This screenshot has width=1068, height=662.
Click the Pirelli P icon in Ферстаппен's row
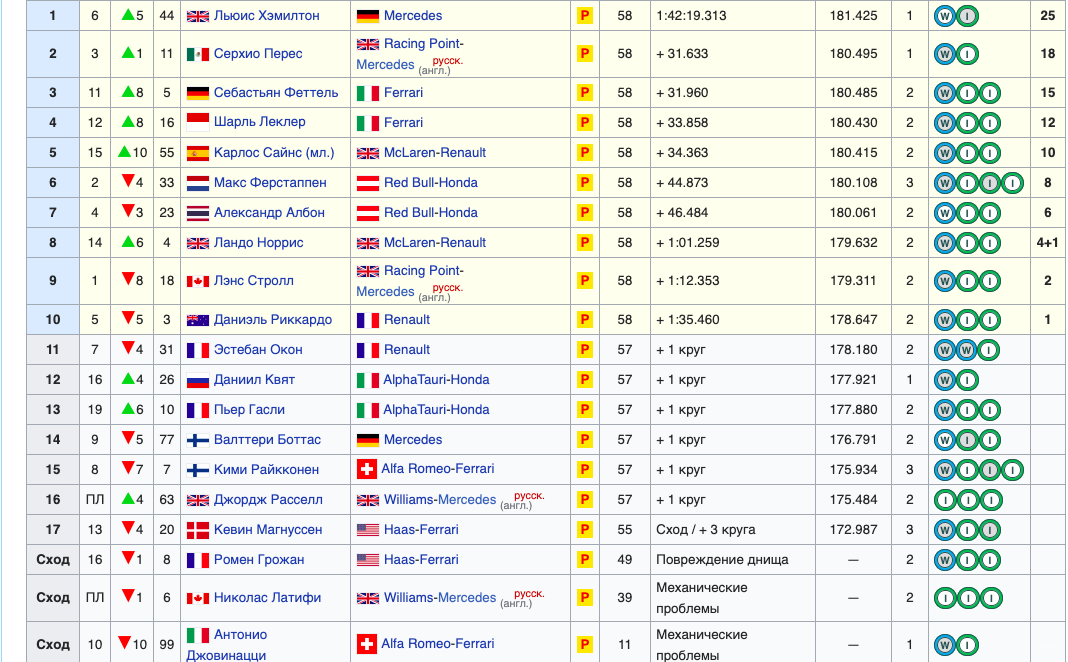pyautogui.click(x=584, y=183)
